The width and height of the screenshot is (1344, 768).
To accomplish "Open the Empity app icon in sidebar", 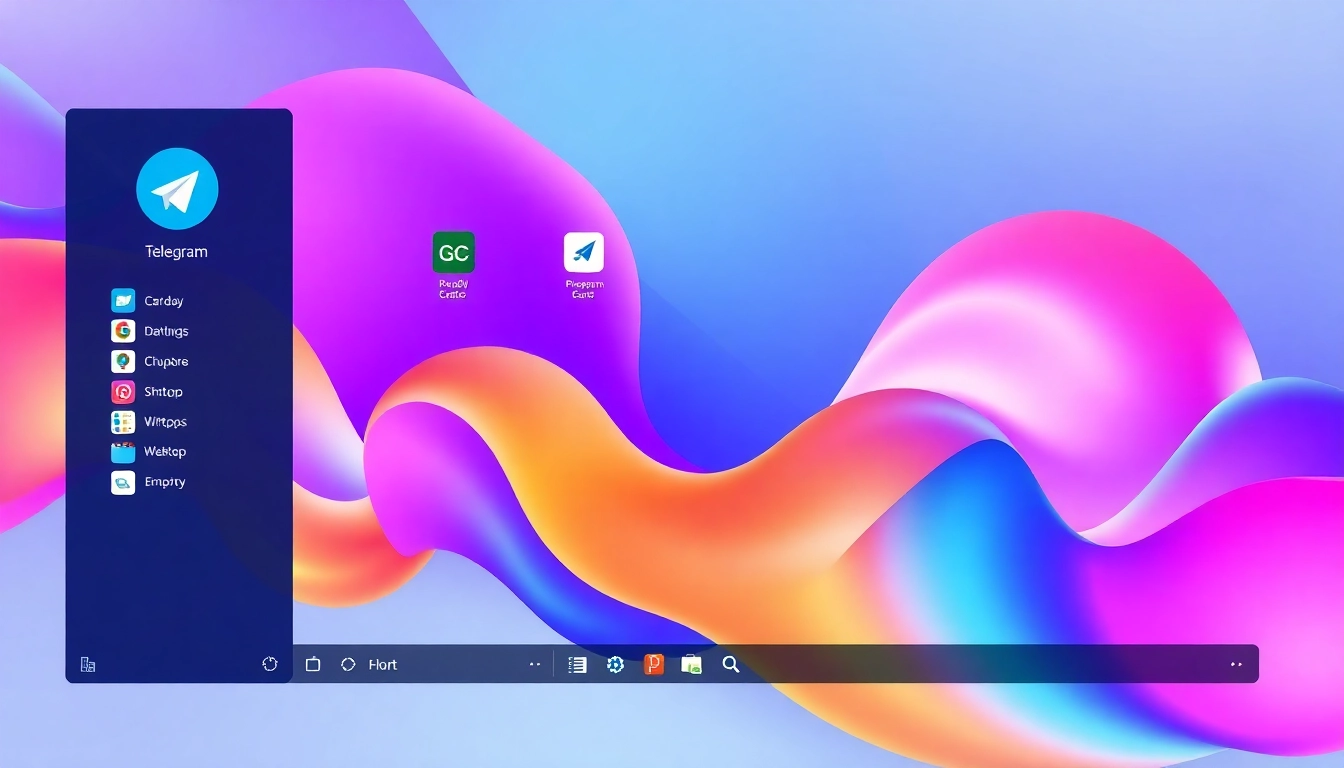I will coord(123,483).
